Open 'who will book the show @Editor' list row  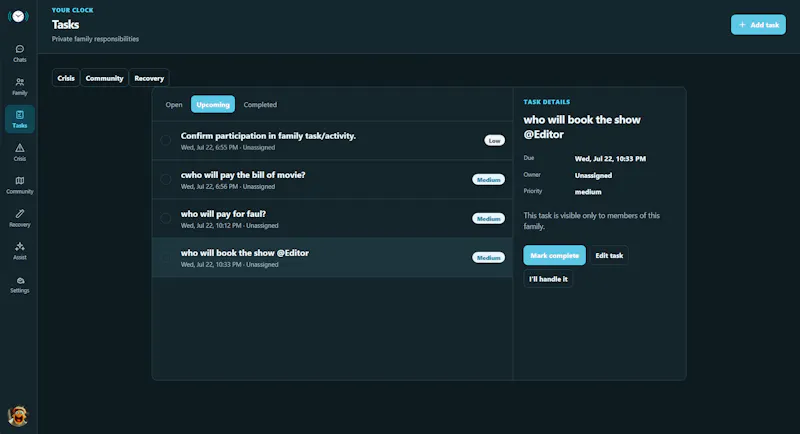(332, 258)
